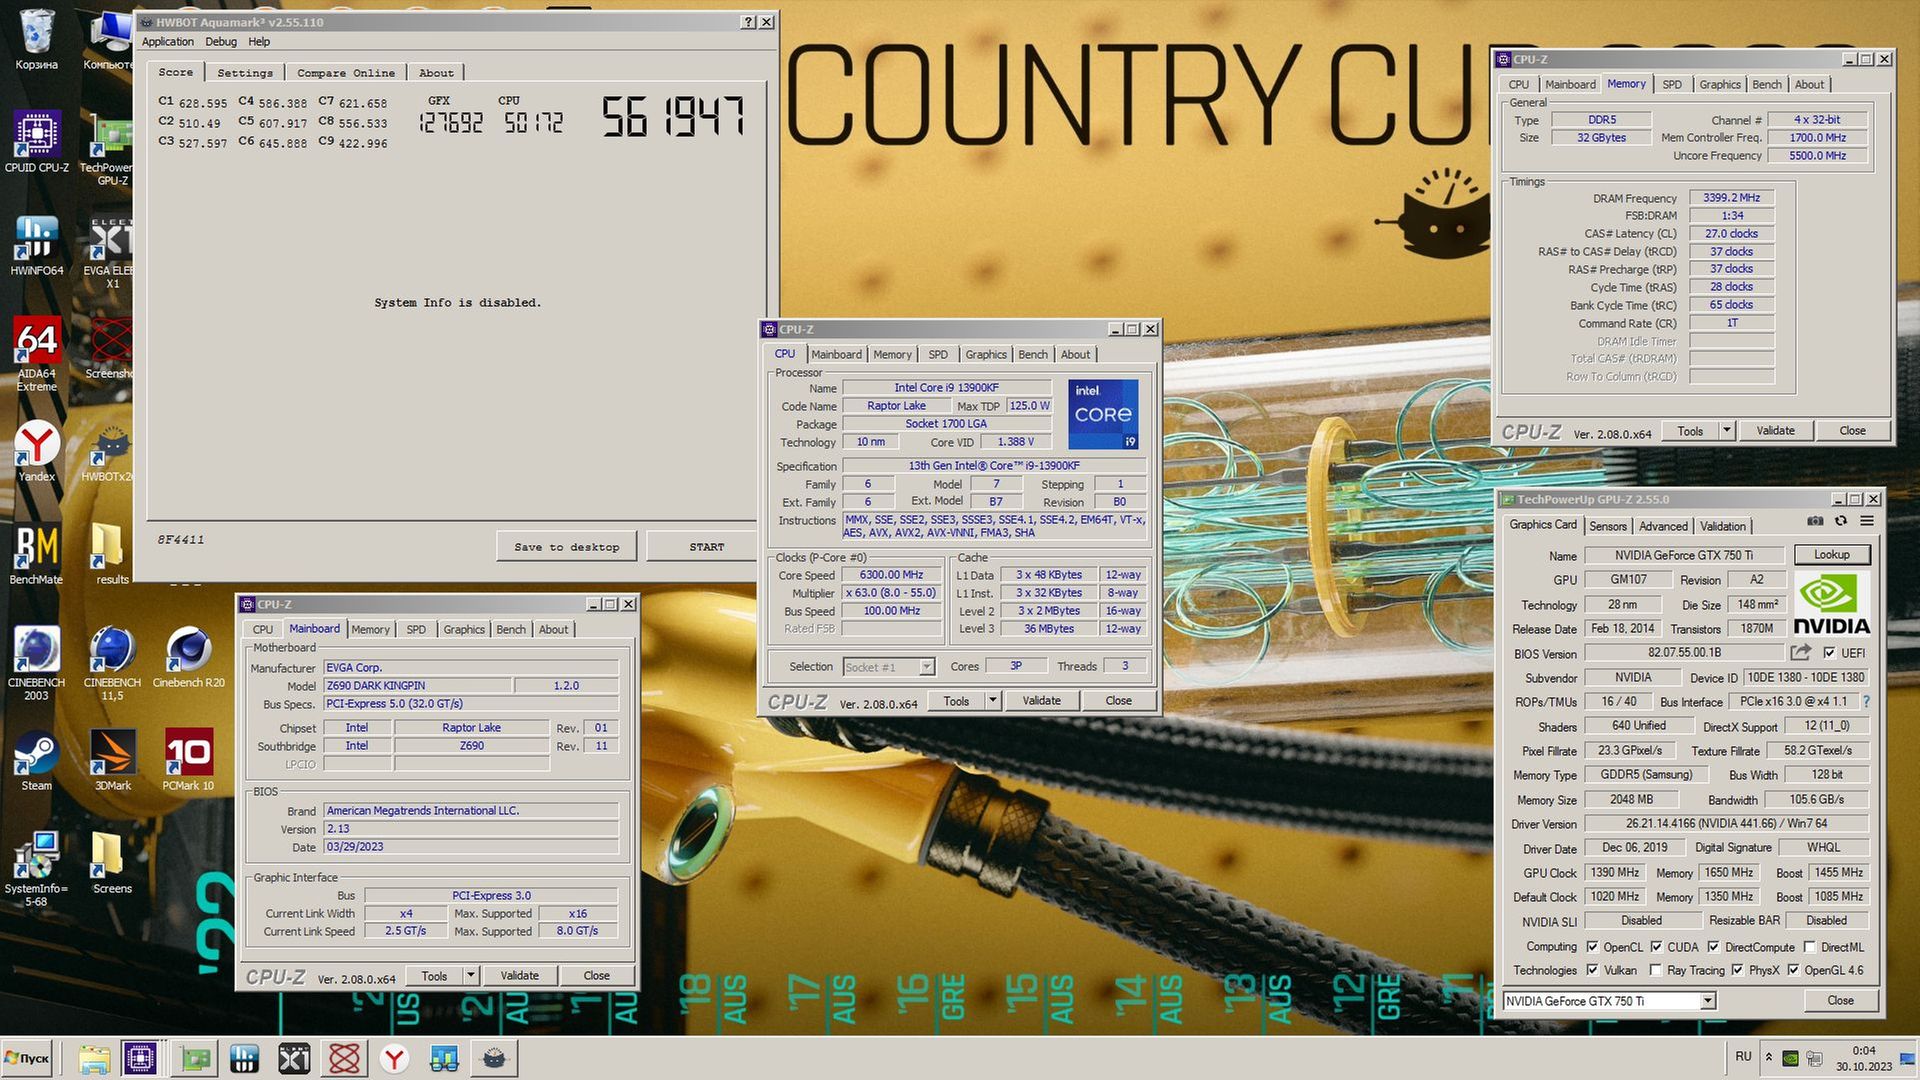Open Bench tab in Mainboard CPU-Z window
Viewport: 1920px width, 1080px height.
[511, 630]
